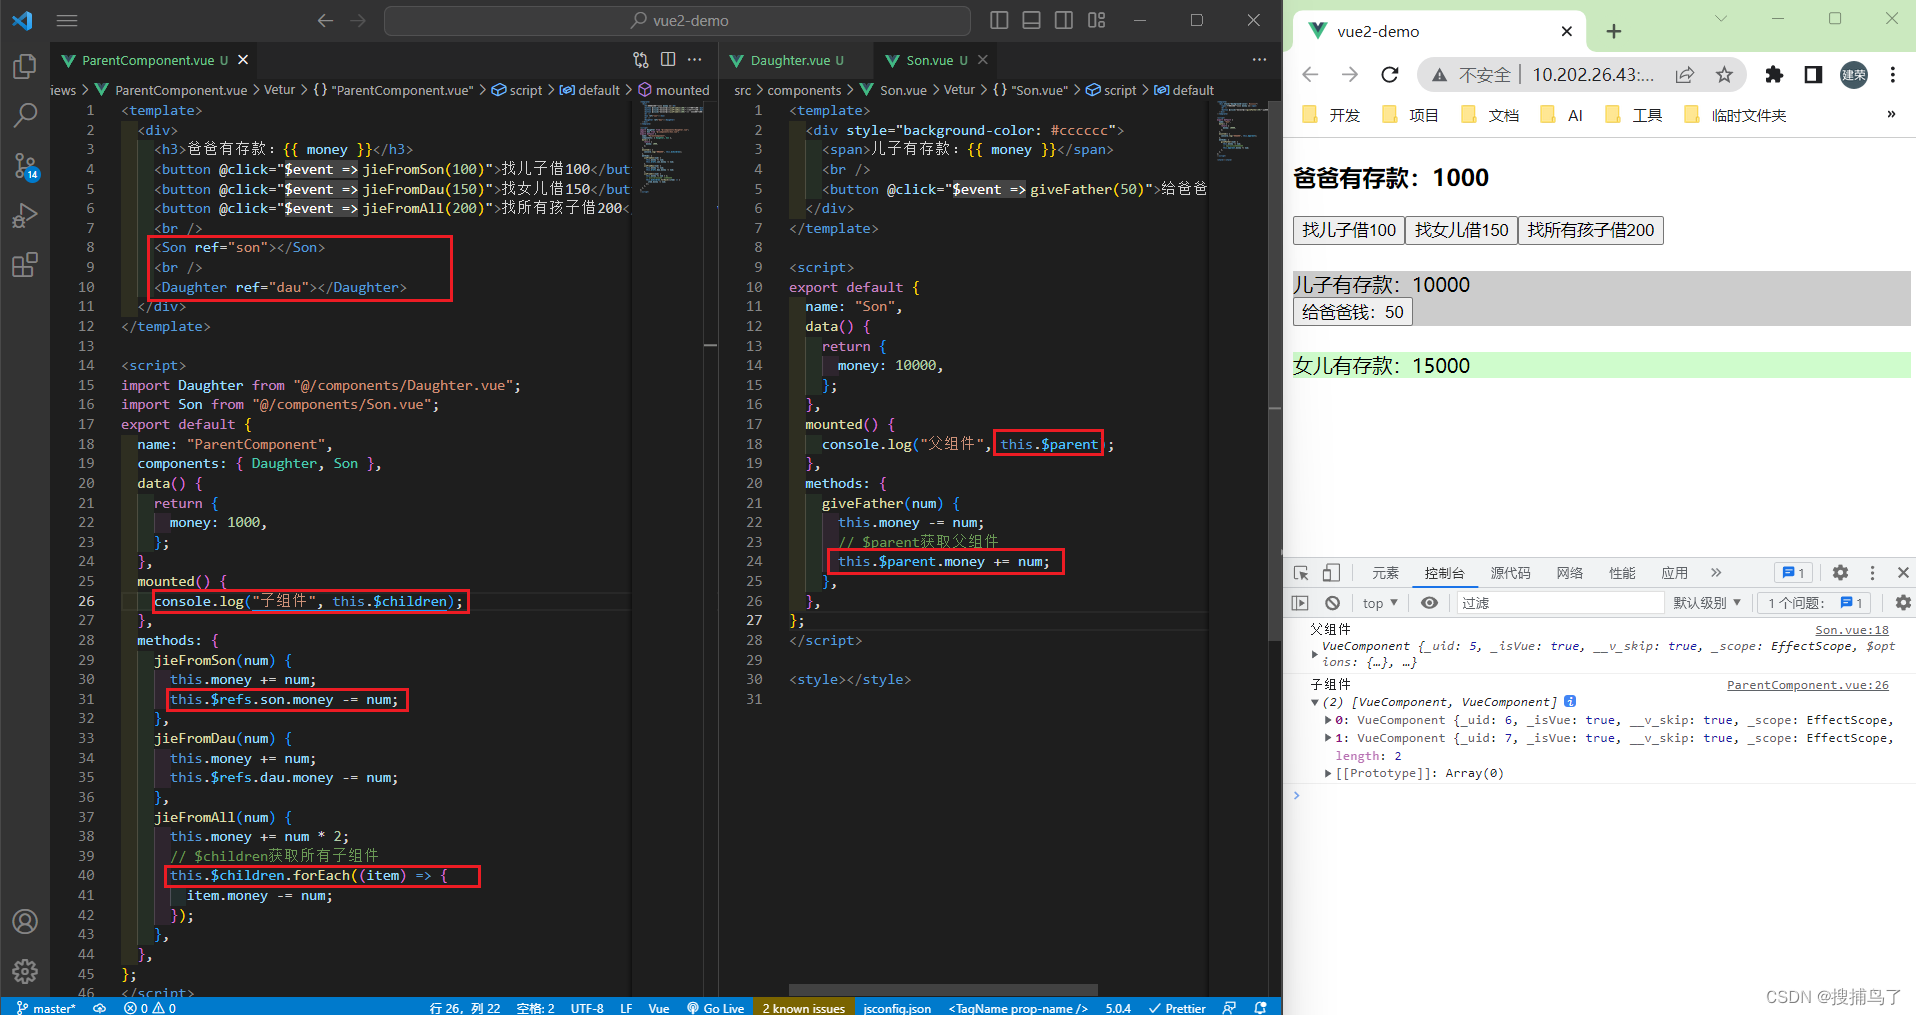This screenshot has height=1015, width=1916.
Task: Click VS Code command center search box
Action: [677, 20]
